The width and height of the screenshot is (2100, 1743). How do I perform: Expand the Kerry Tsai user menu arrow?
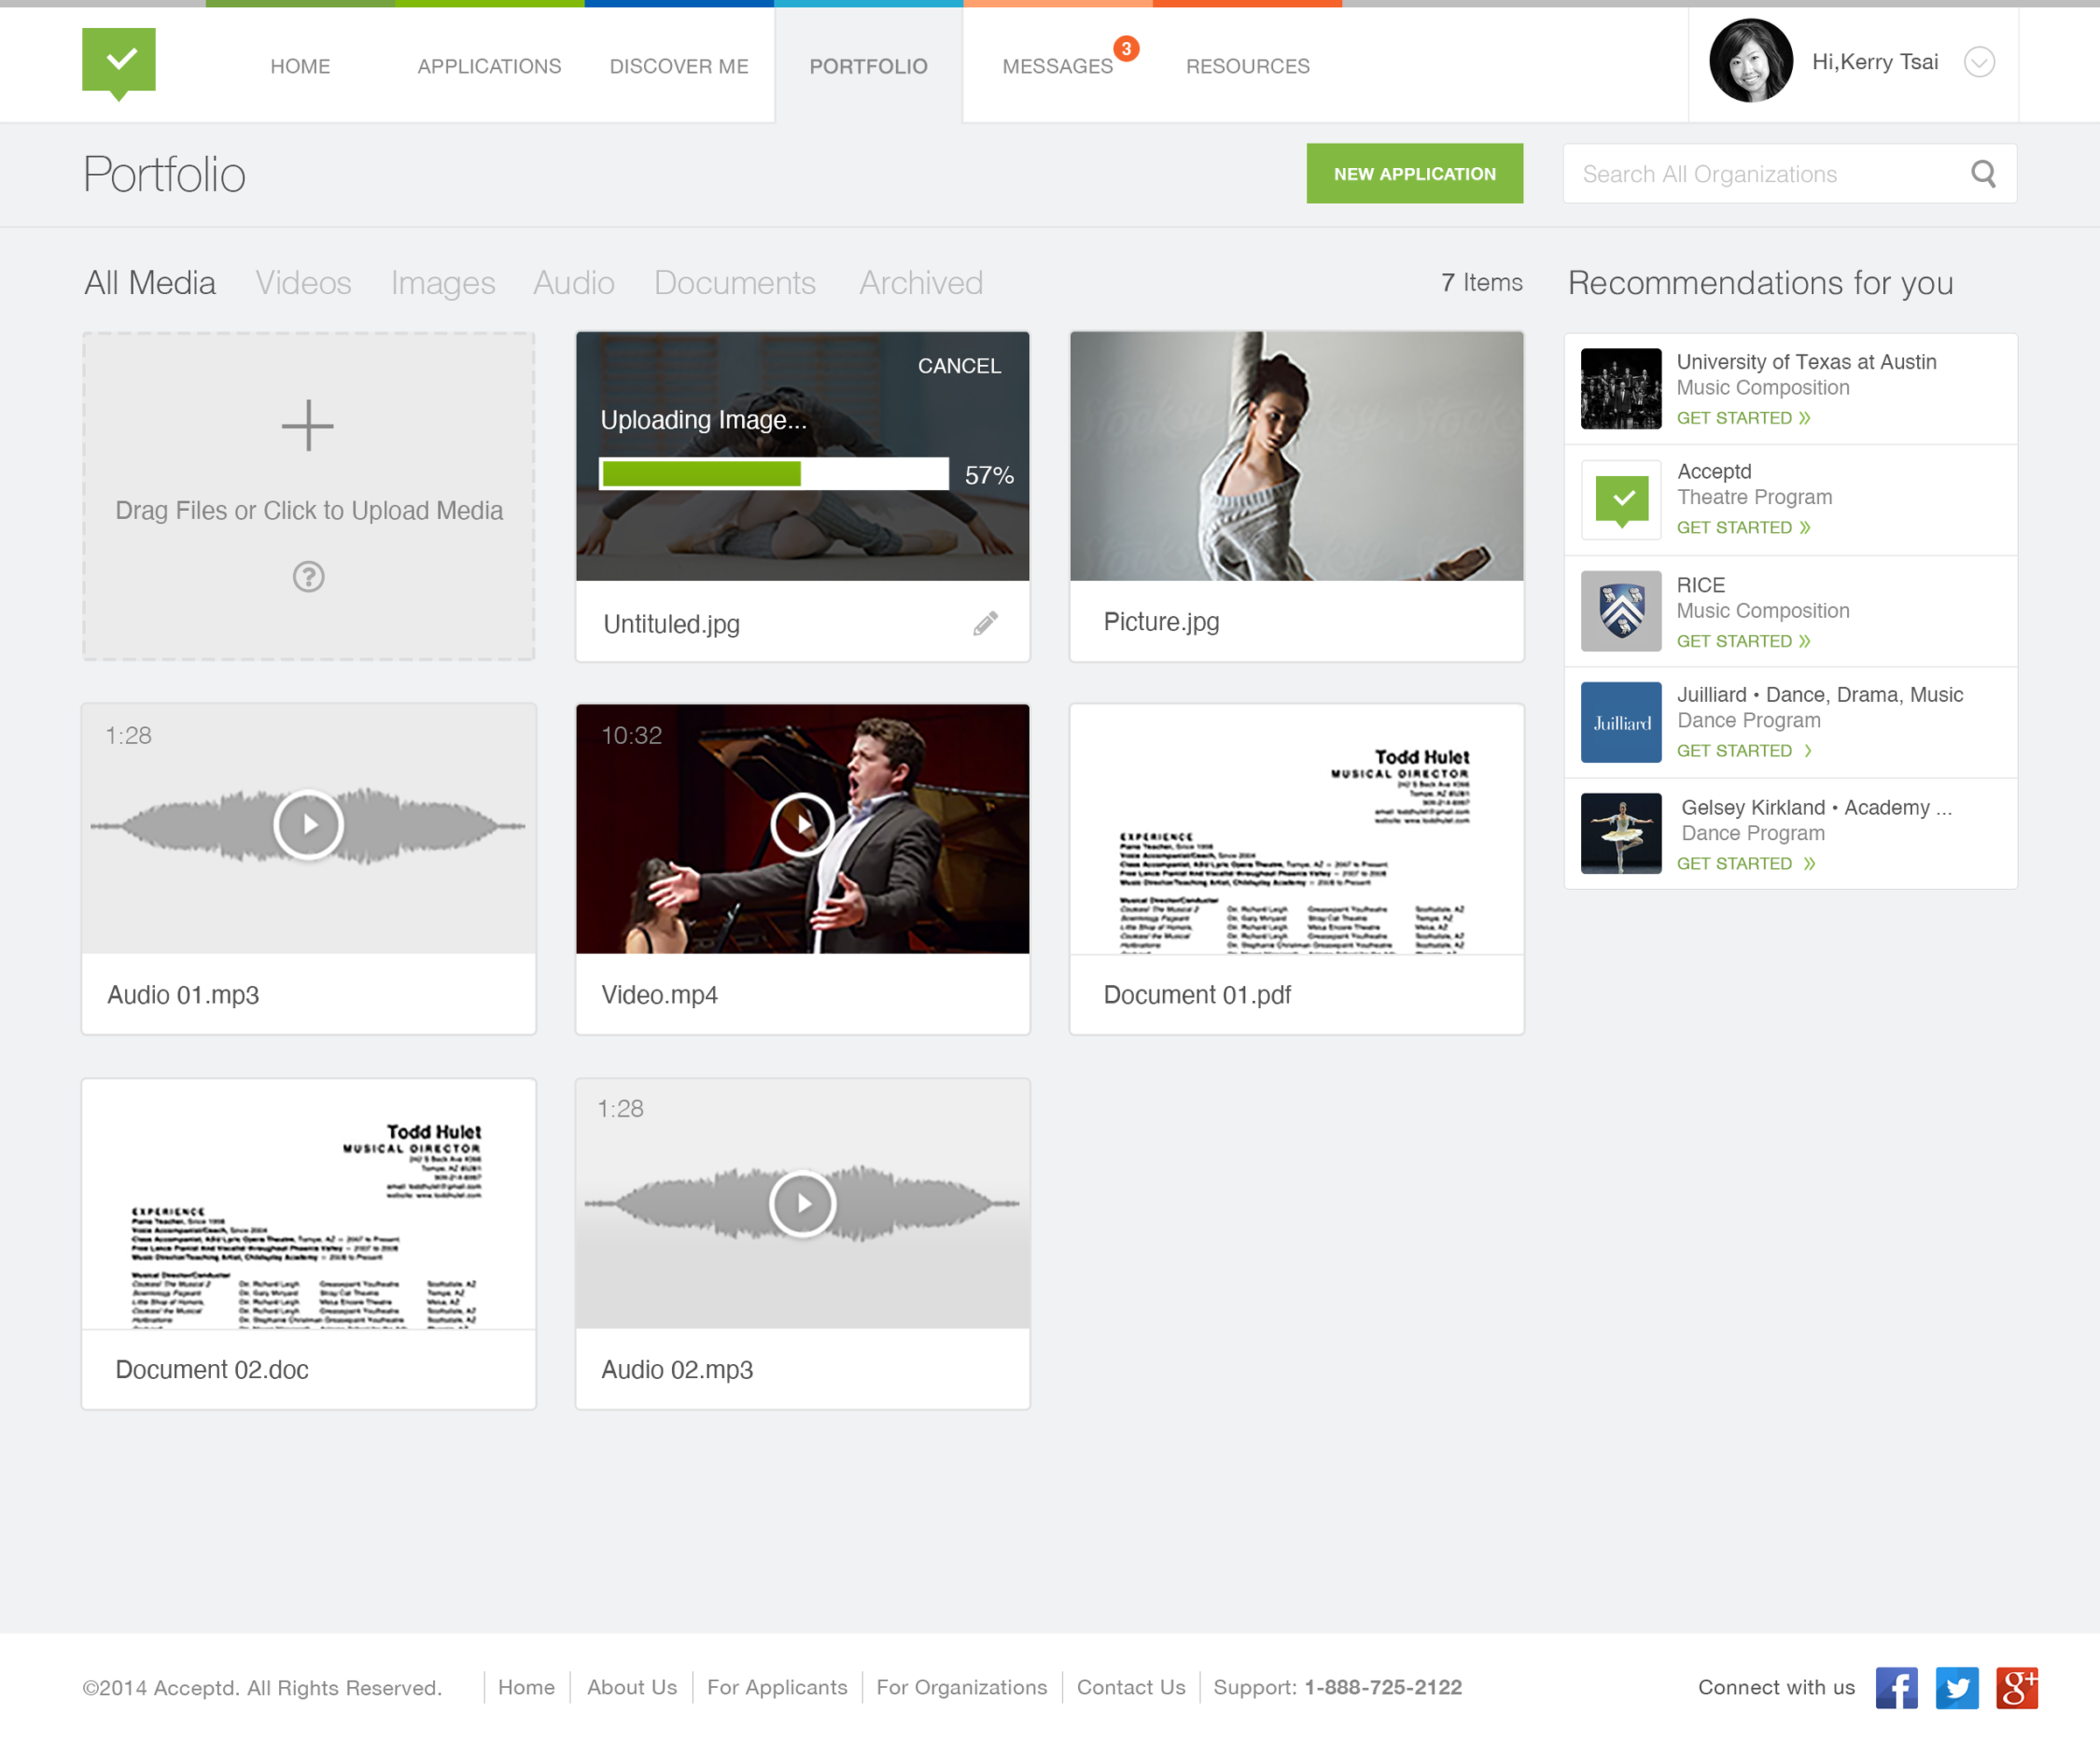[1979, 62]
